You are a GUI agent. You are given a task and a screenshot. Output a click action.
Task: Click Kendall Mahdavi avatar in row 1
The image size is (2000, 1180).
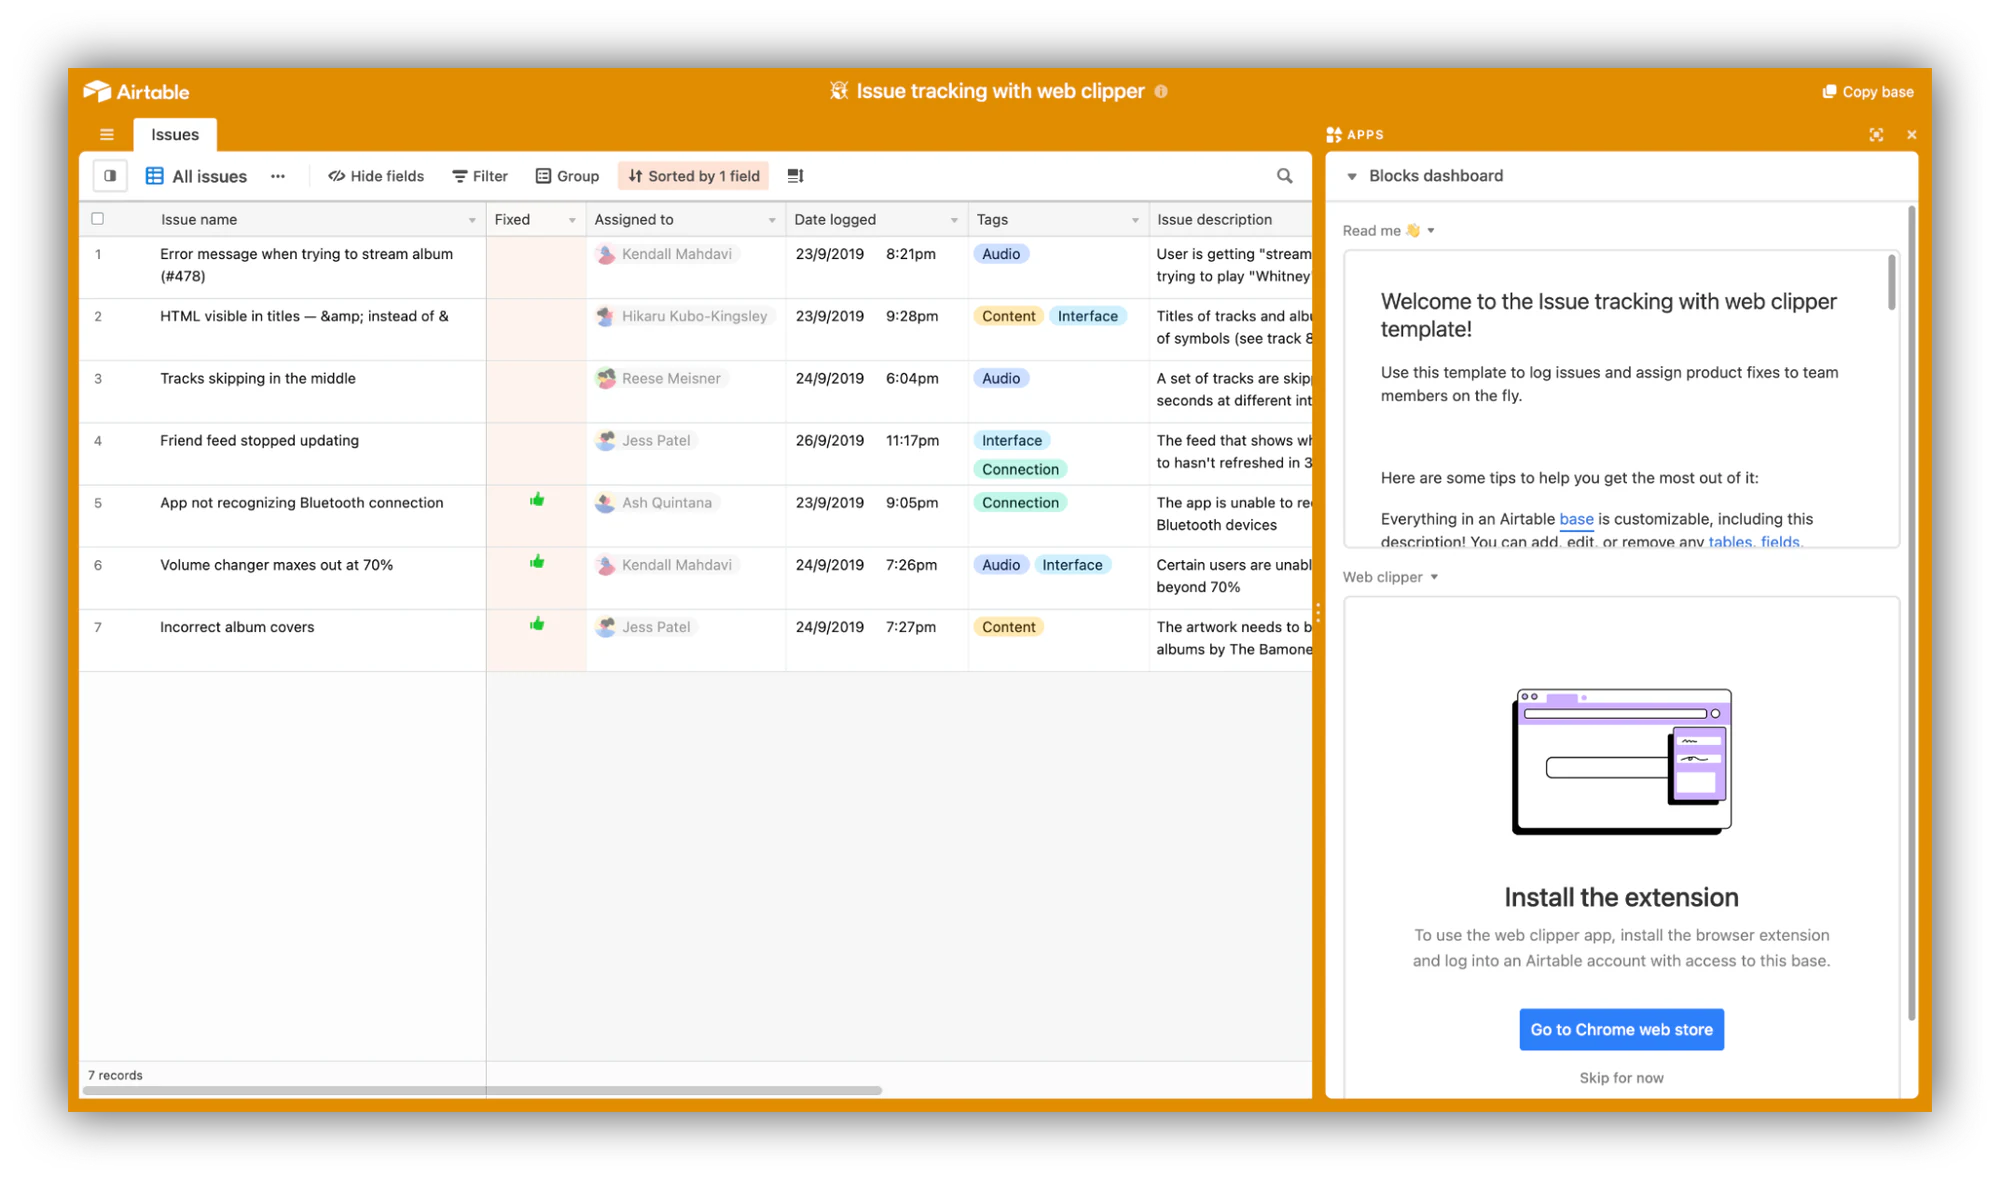(605, 254)
